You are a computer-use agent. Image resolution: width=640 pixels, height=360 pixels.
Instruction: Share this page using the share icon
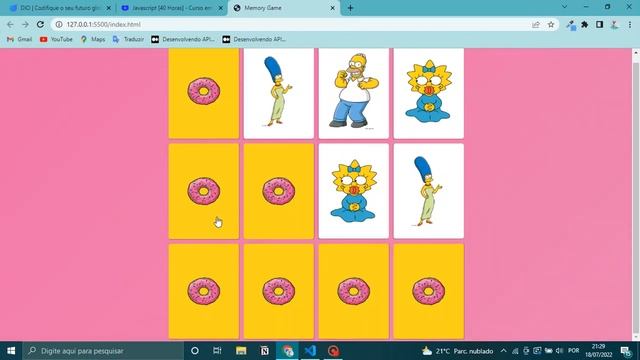click(536, 24)
